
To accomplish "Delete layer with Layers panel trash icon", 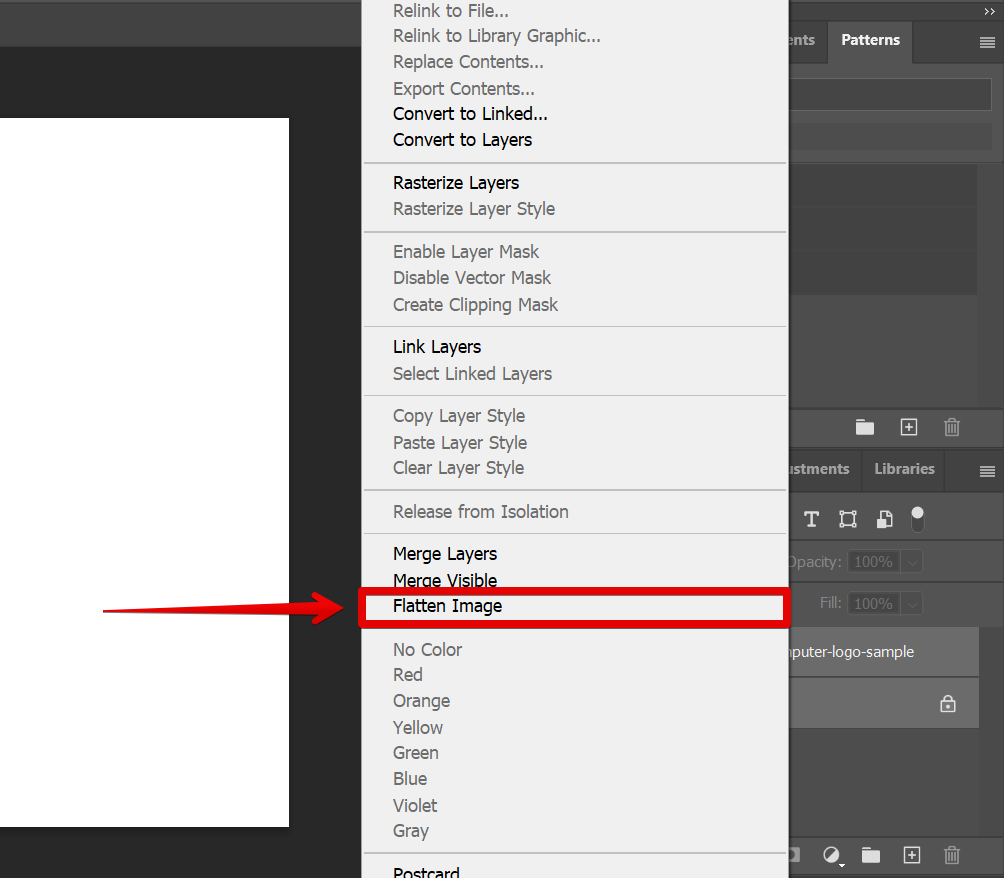I will [x=952, y=855].
